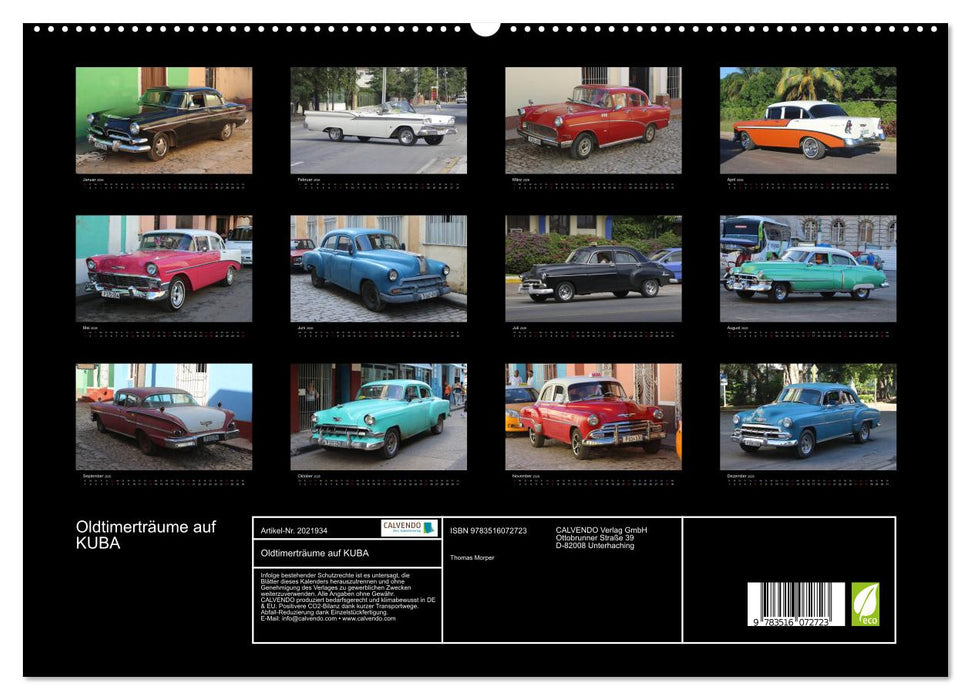This screenshot has height=700, width=971.
Task: Open the www.calvendo.com website link
Action: (x=366, y=619)
